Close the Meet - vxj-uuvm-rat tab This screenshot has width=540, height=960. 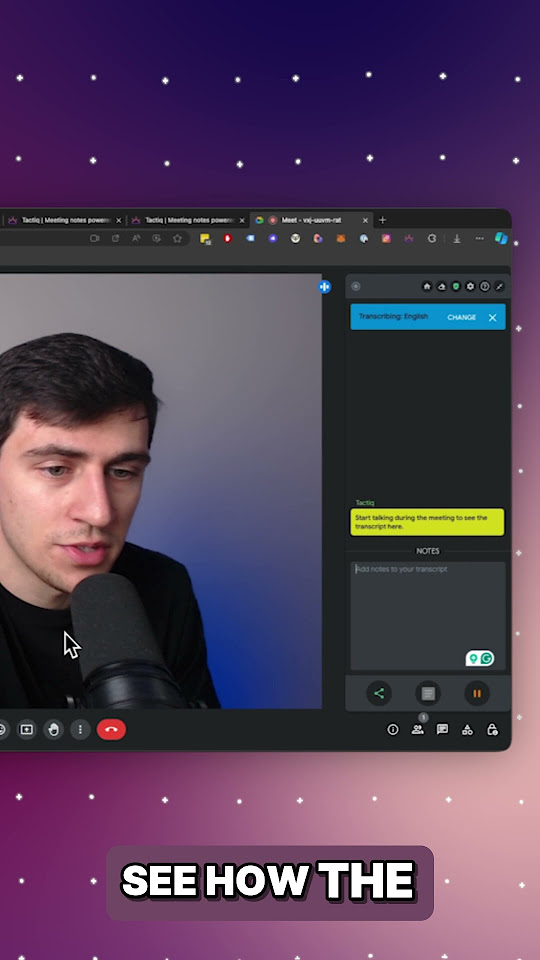[366, 220]
